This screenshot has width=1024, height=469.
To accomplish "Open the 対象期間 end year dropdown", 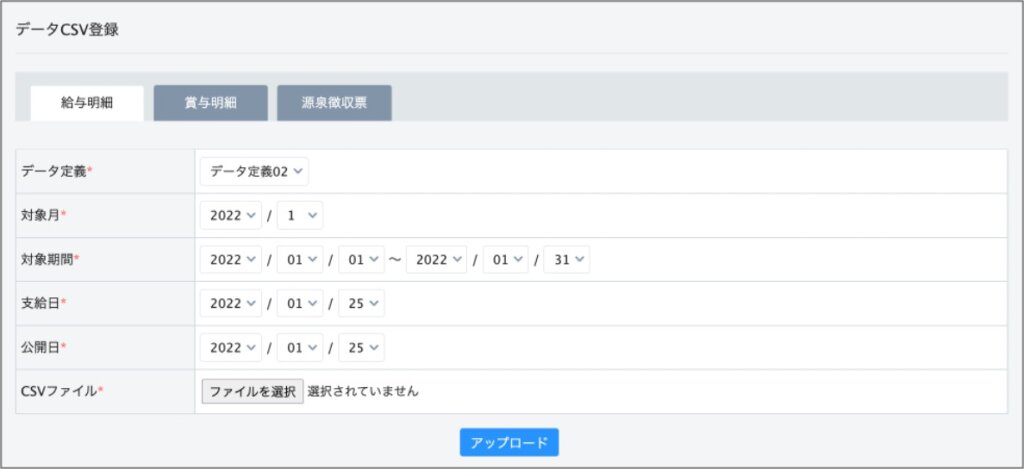I will (436, 259).
